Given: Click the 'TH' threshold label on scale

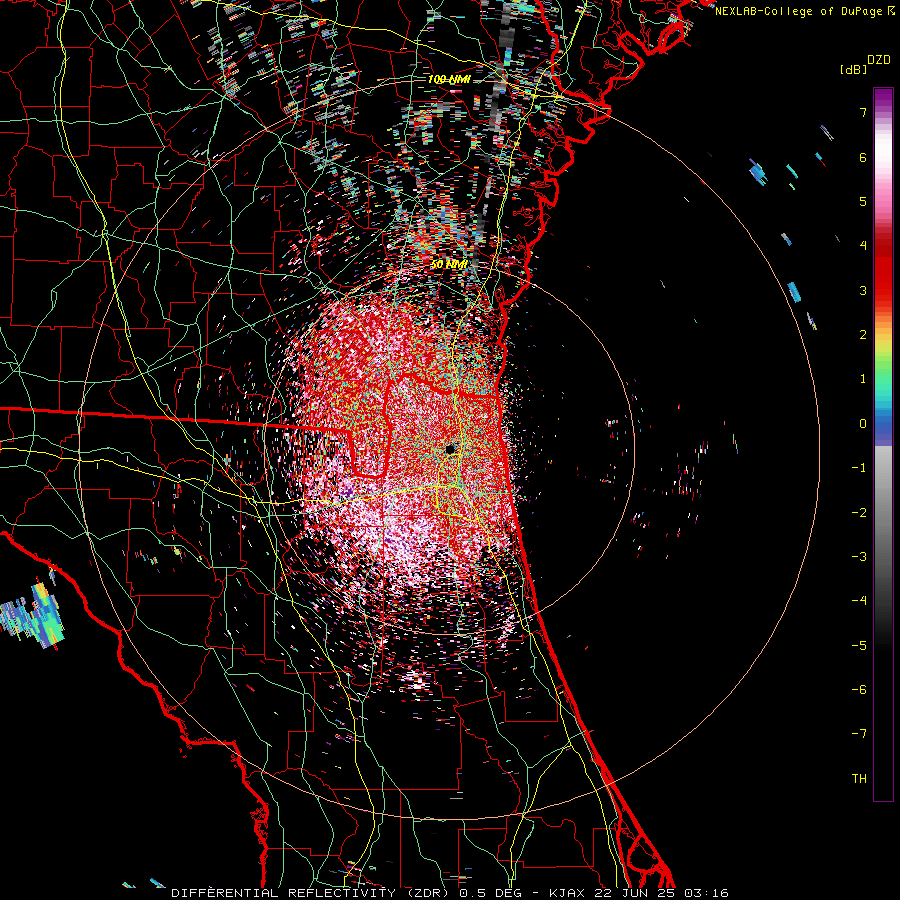Looking at the screenshot, I should click(x=859, y=779).
